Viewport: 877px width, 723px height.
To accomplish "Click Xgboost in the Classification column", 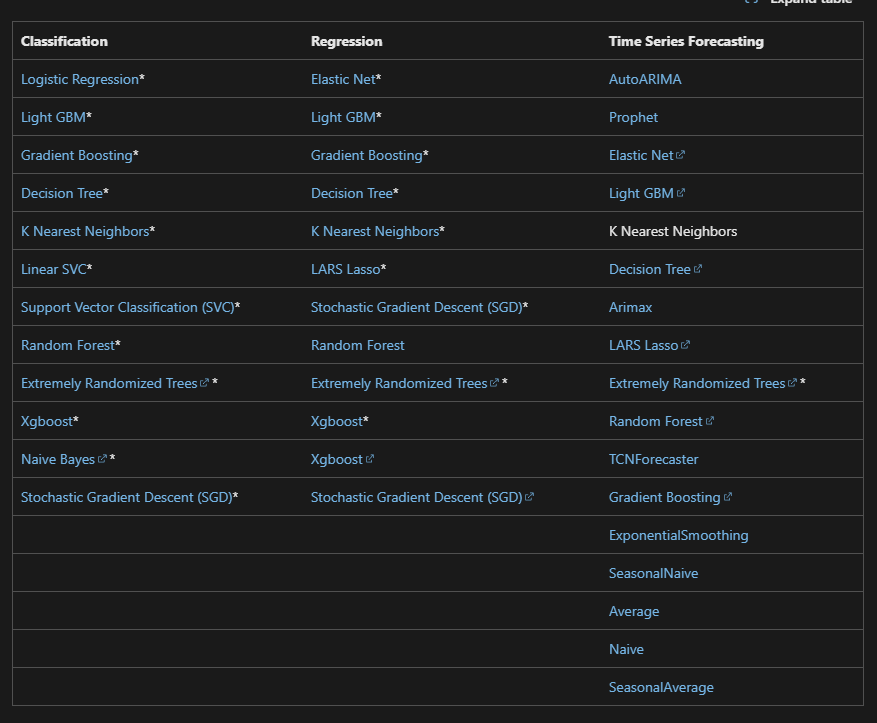I will (x=47, y=422).
